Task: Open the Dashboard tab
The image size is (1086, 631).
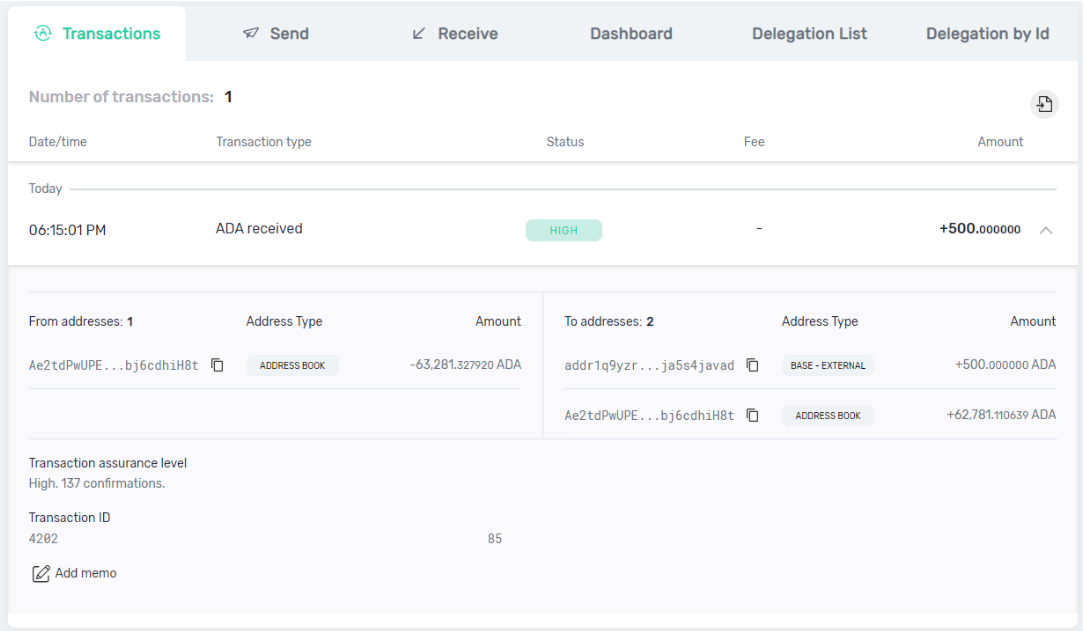Action: tap(631, 34)
